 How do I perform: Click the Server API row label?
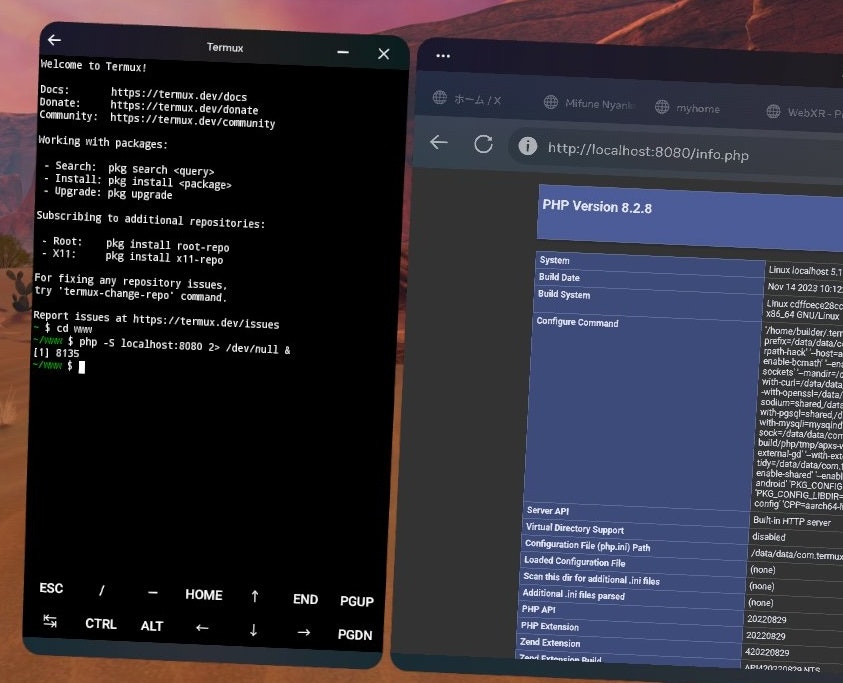548,510
